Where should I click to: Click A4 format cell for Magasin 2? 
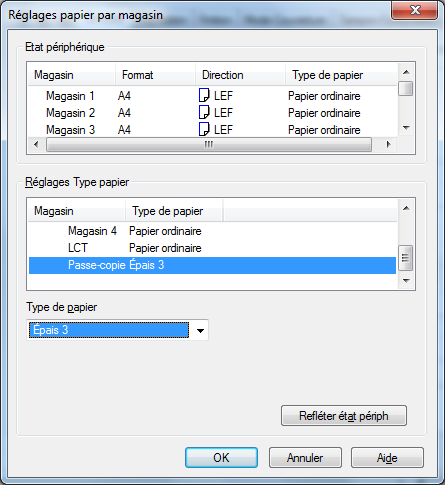click(x=124, y=113)
